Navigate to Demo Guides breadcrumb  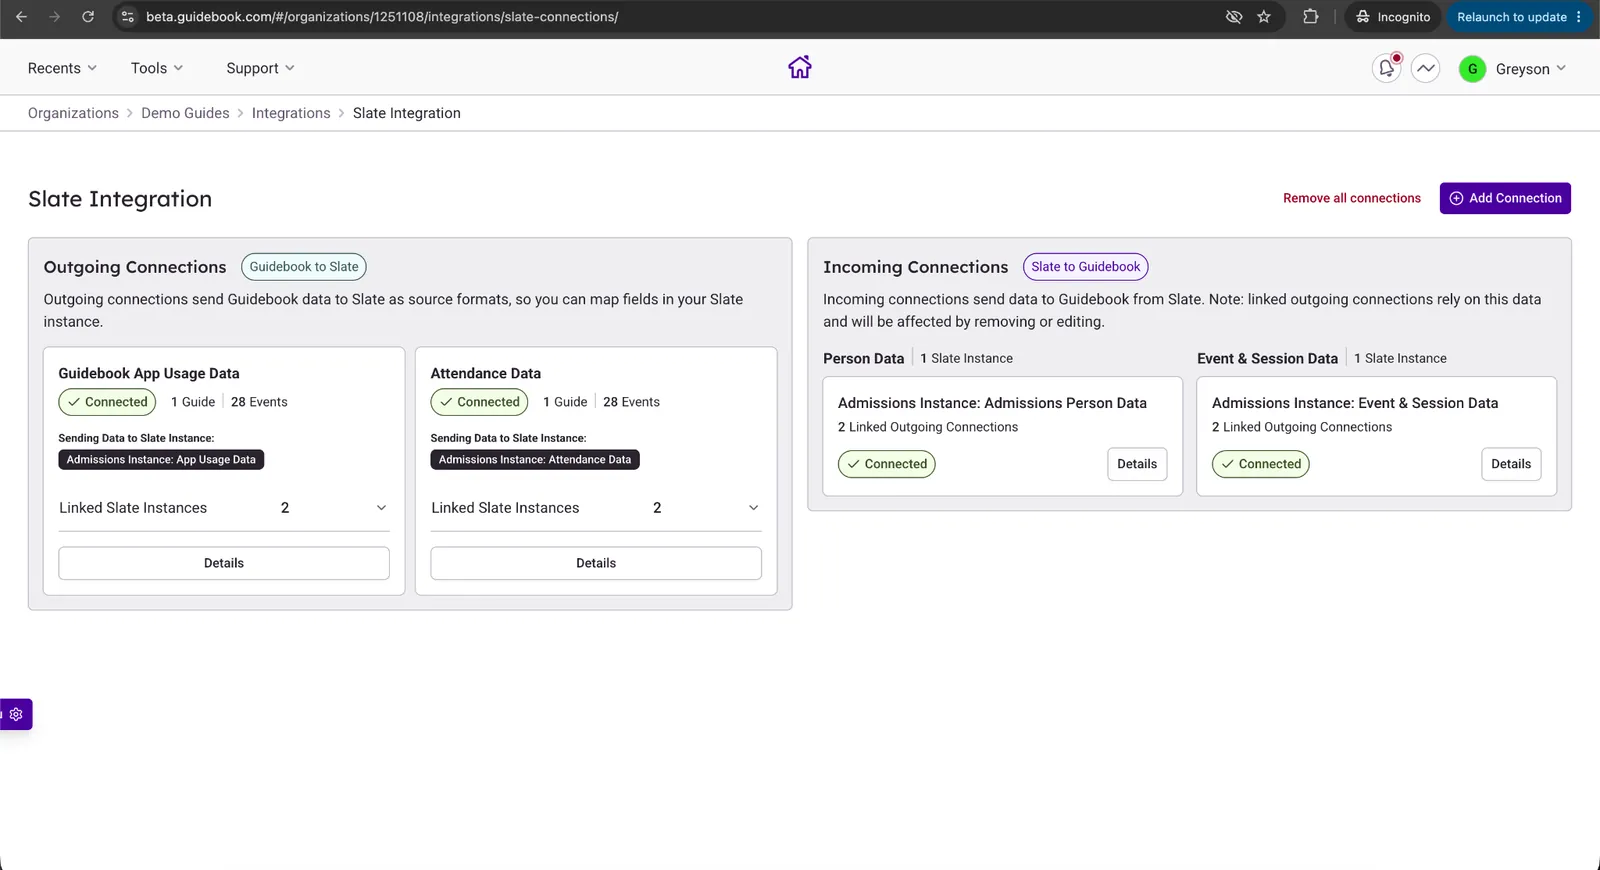[185, 113]
